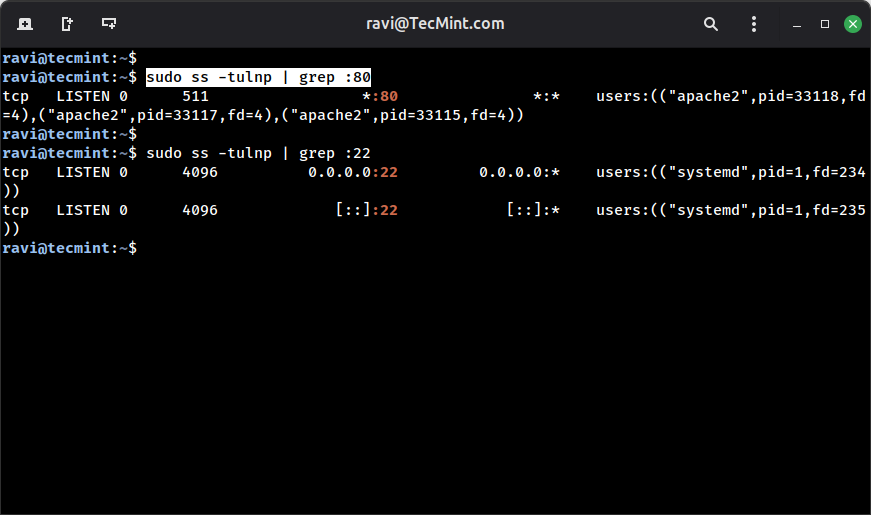This screenshot has height=515, width=871.
Task: Open a new terminal tab icon
Action: [x=25, y=24]
